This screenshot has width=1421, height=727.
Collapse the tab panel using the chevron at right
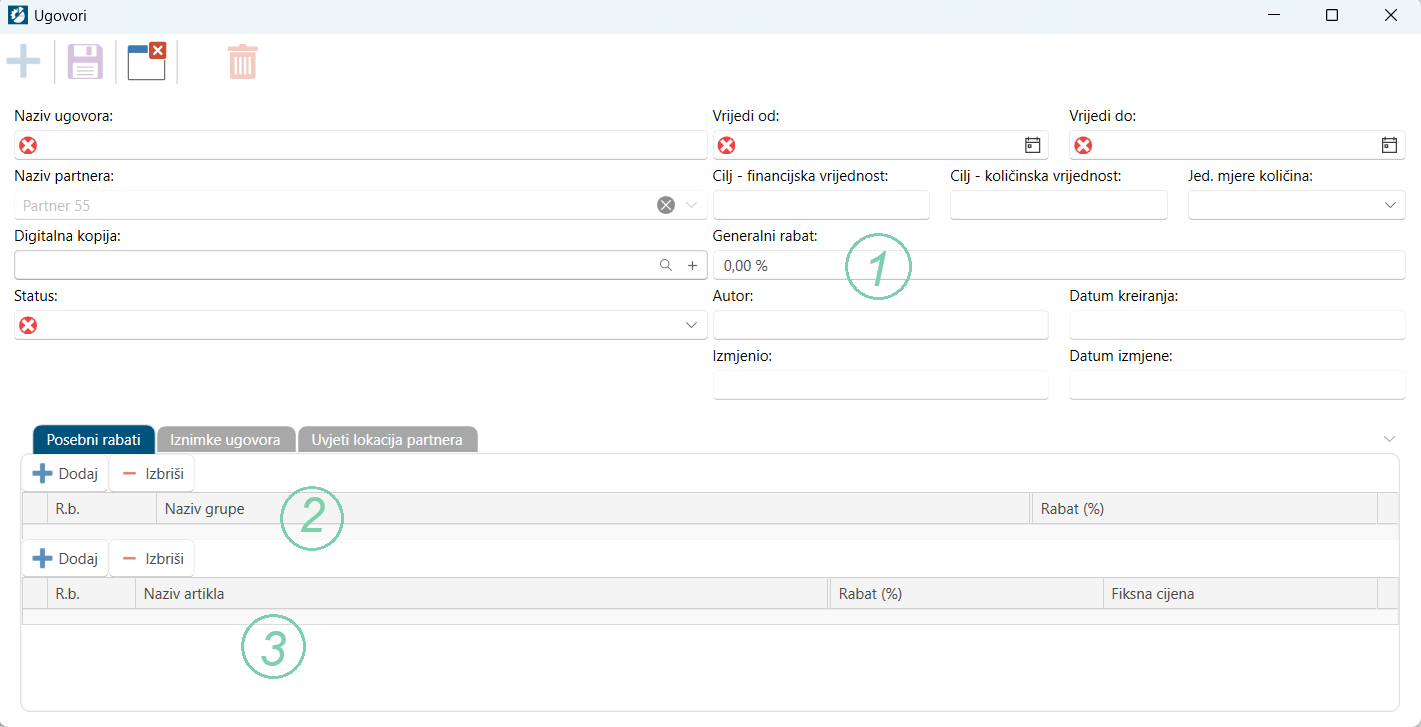[x=1389, y=439]
